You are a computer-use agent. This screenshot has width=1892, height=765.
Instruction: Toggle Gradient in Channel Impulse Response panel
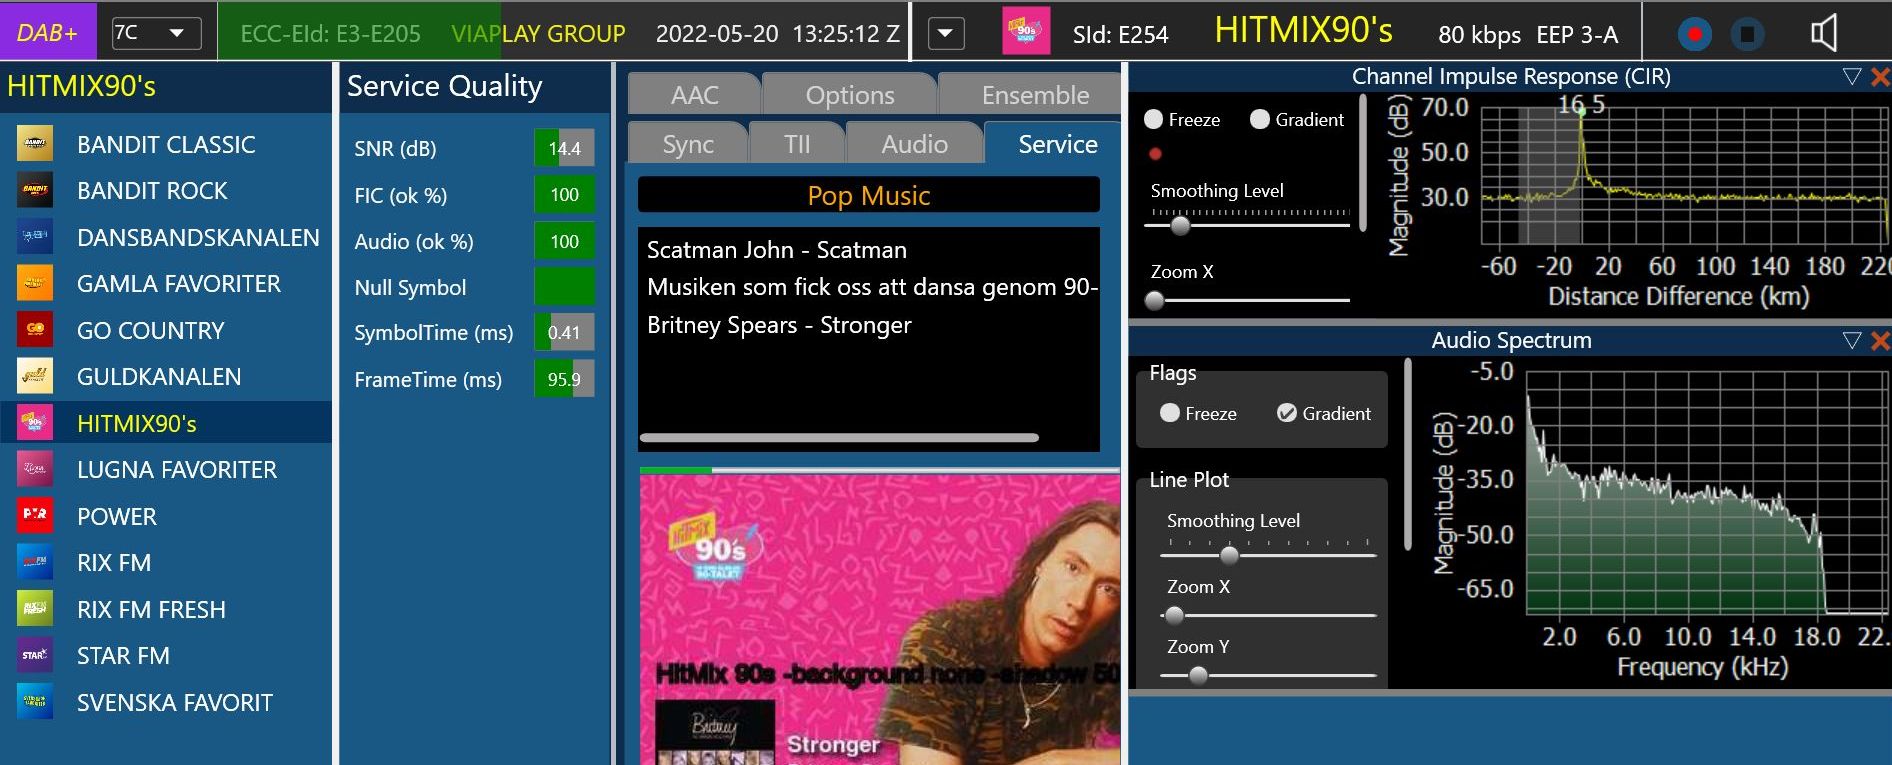(x=1260, y=120)
